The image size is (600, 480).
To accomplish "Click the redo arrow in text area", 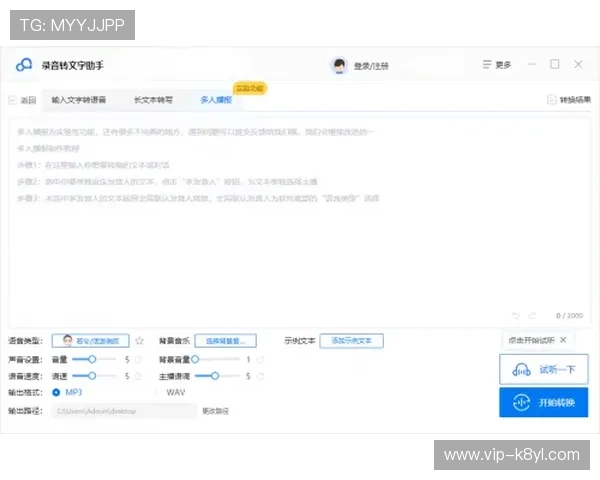I will pyautogui.click(x=532, y=316).
